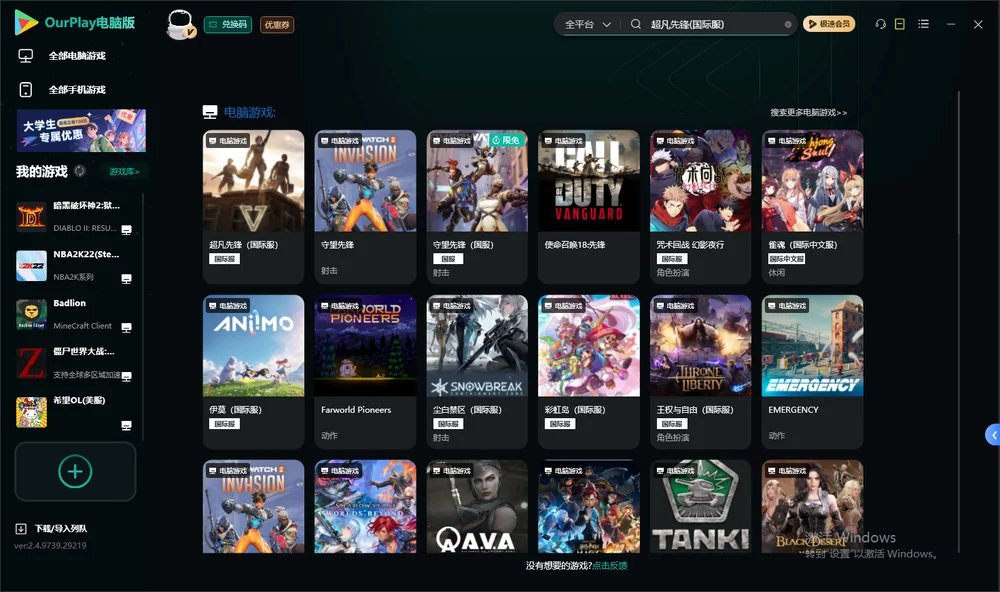This screenshot has height=592, width=1000.
Task: Open the 游戏库> library link
Action: [x=124, y=172]
